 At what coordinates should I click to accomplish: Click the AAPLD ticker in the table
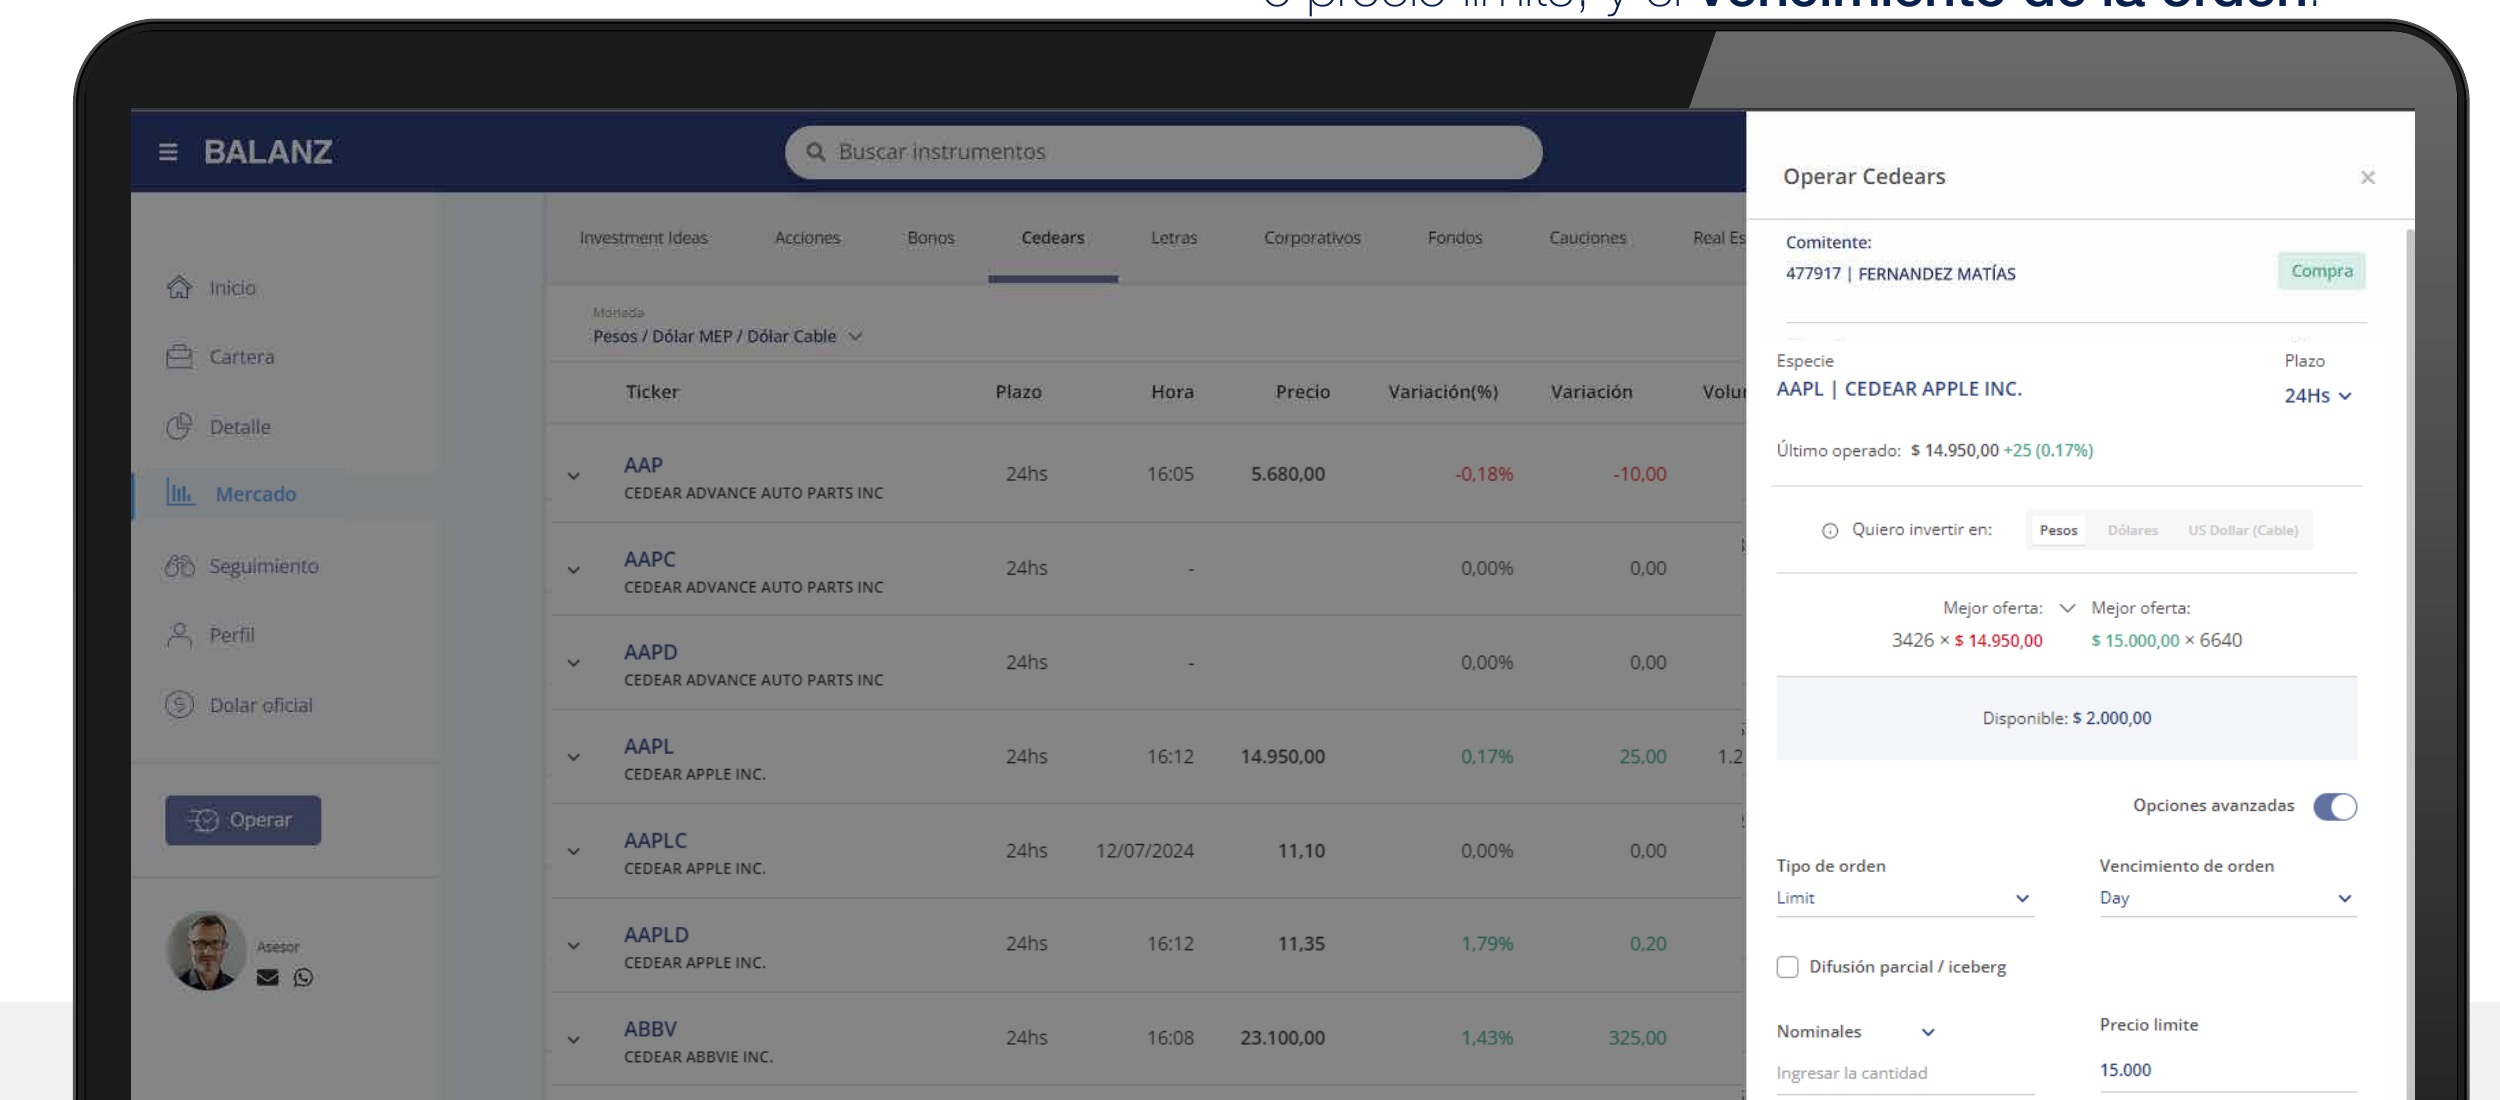(x=656, y=935)
